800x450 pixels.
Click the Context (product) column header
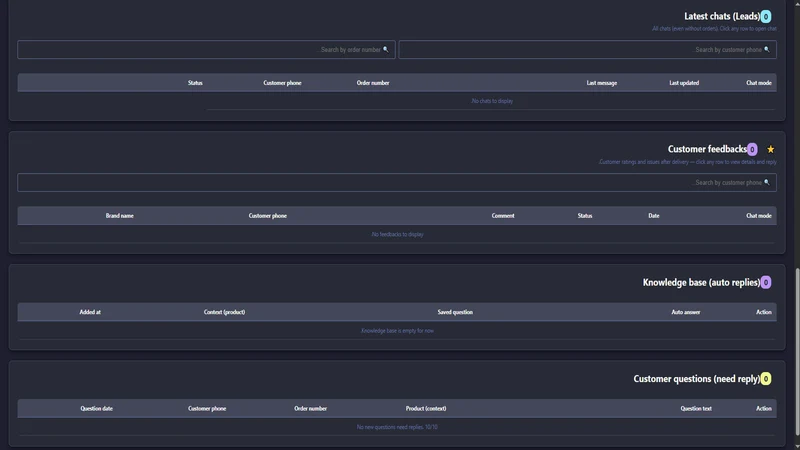pyautogui.click(x=224, y=312)
